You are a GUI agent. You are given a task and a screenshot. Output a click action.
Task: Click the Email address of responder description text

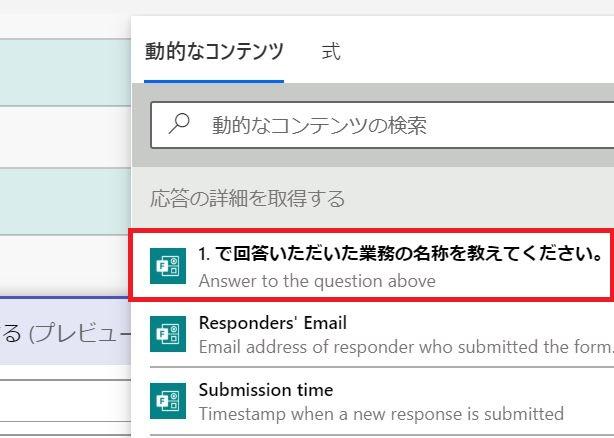406,347
